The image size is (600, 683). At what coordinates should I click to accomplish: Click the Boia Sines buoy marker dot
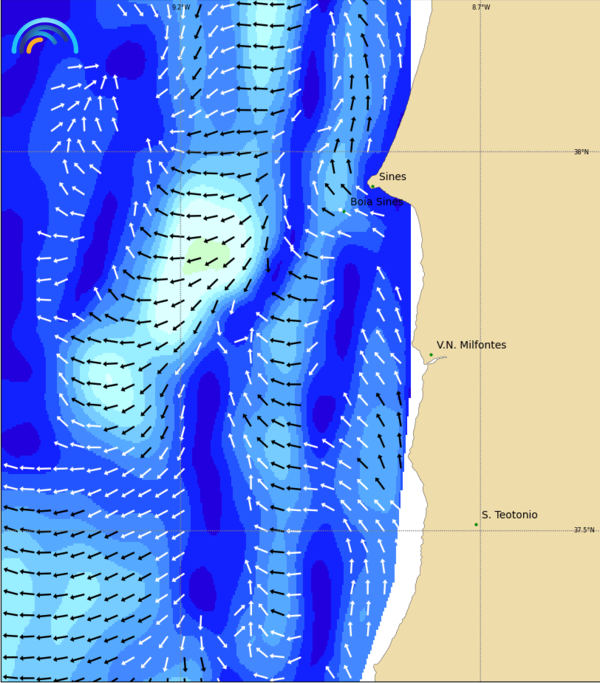coord(344,211)
